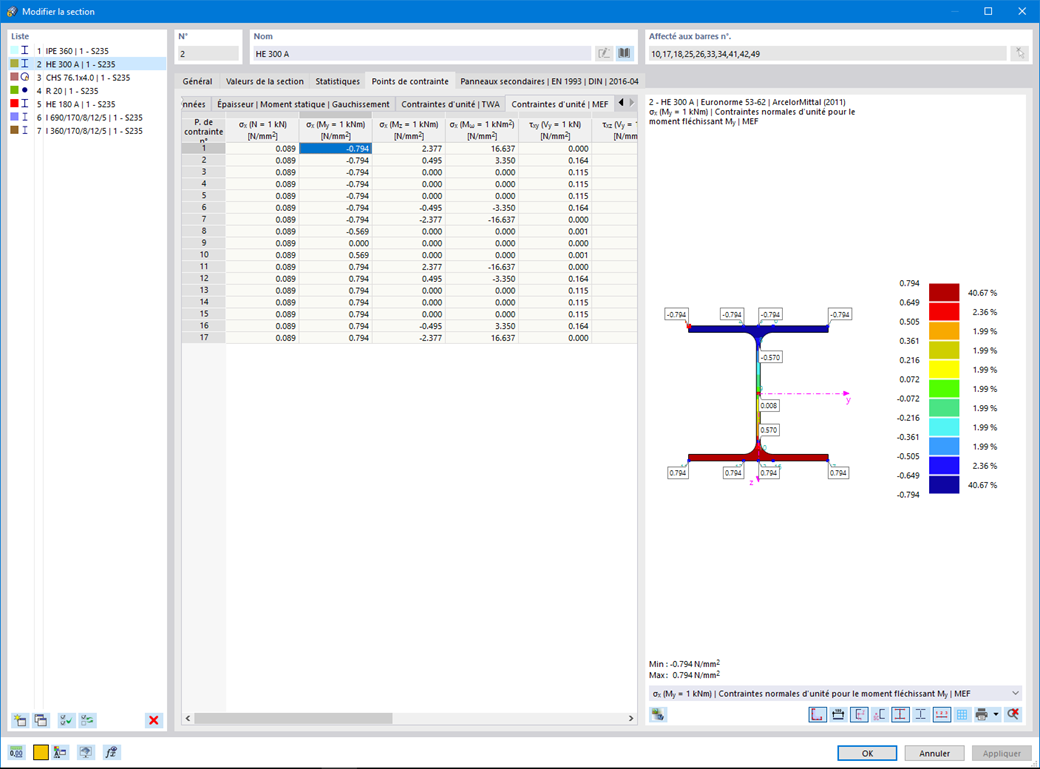The image size is (1040, 769).
Task: Open the section library book icon
Action: click(624, 54)
